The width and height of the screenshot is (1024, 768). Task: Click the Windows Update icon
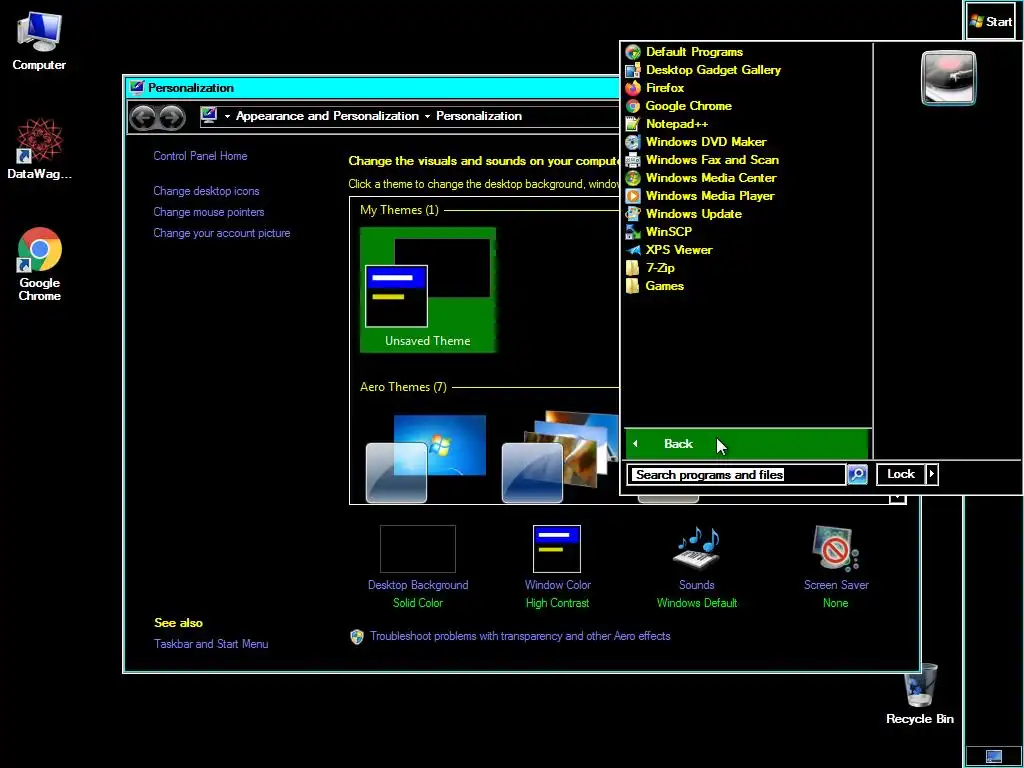click(633, 214)
